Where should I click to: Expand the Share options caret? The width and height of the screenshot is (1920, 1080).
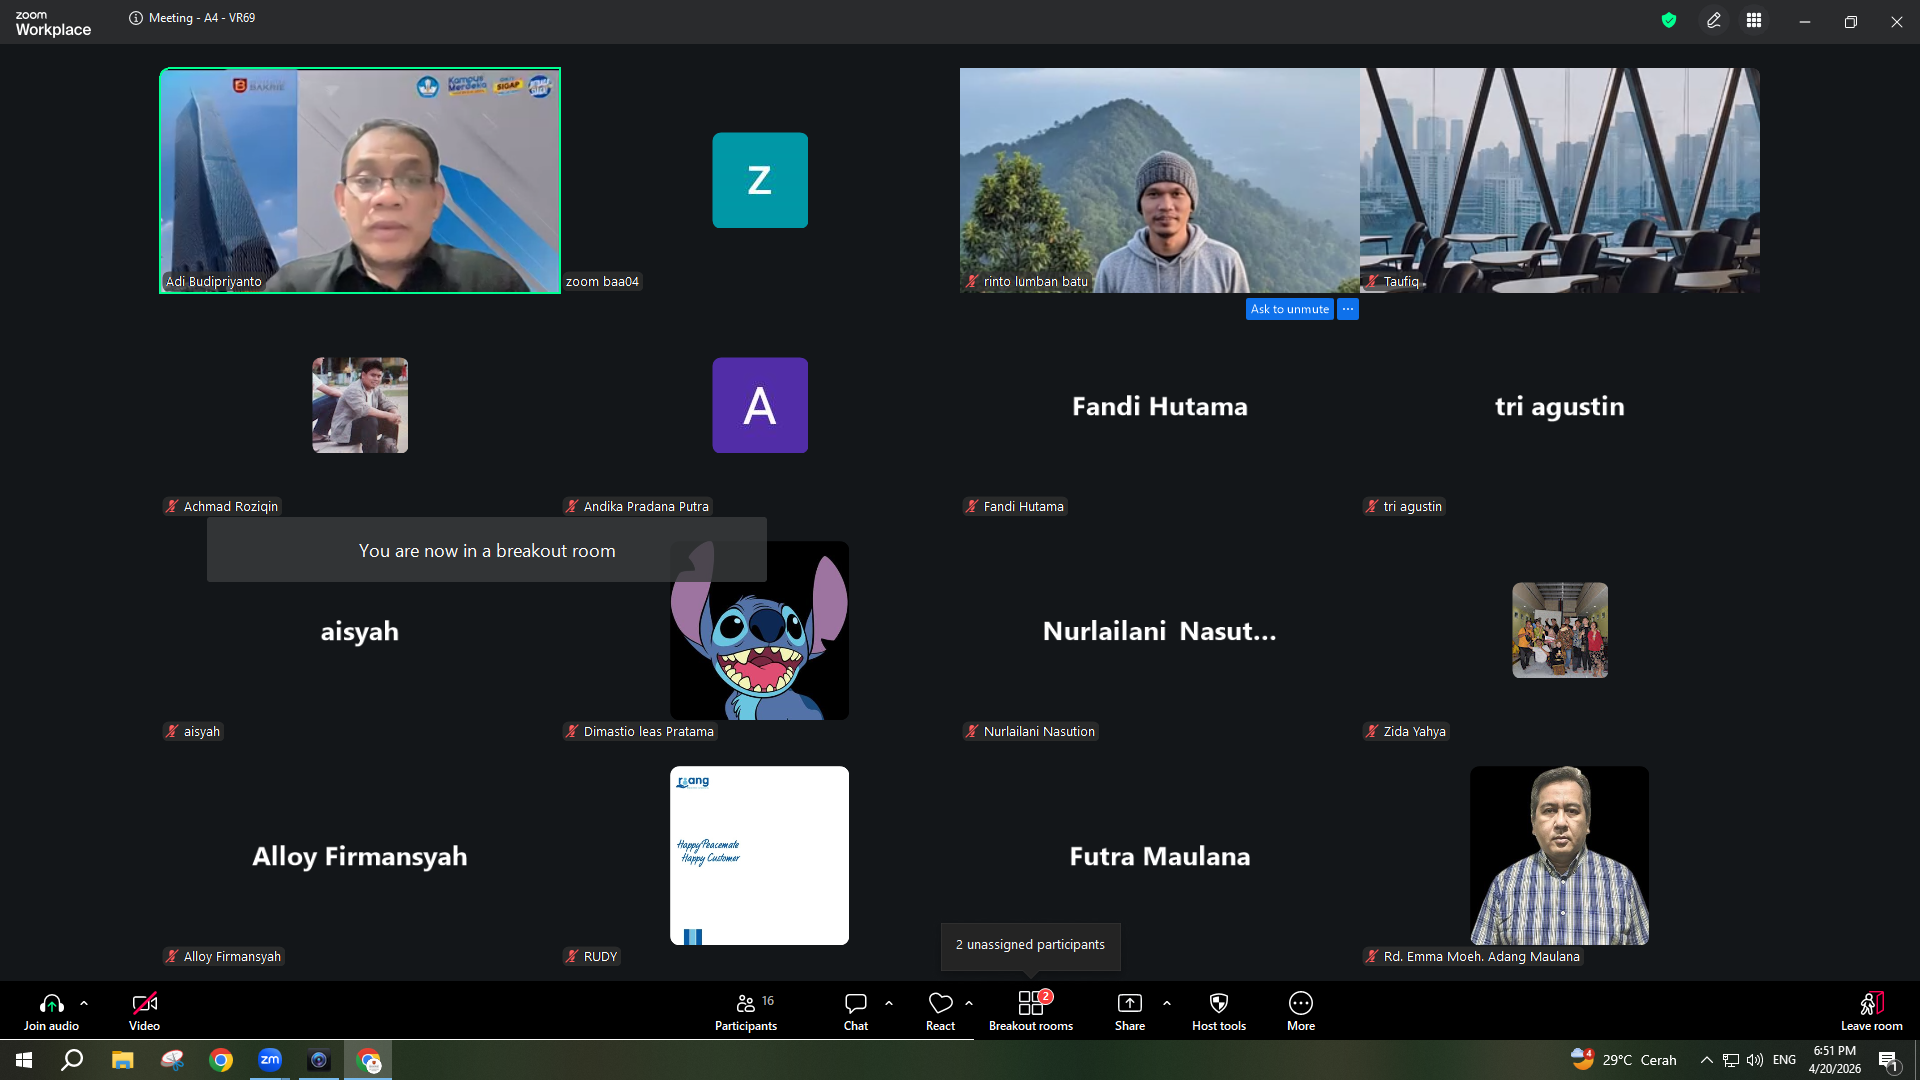(1167, 1003)
